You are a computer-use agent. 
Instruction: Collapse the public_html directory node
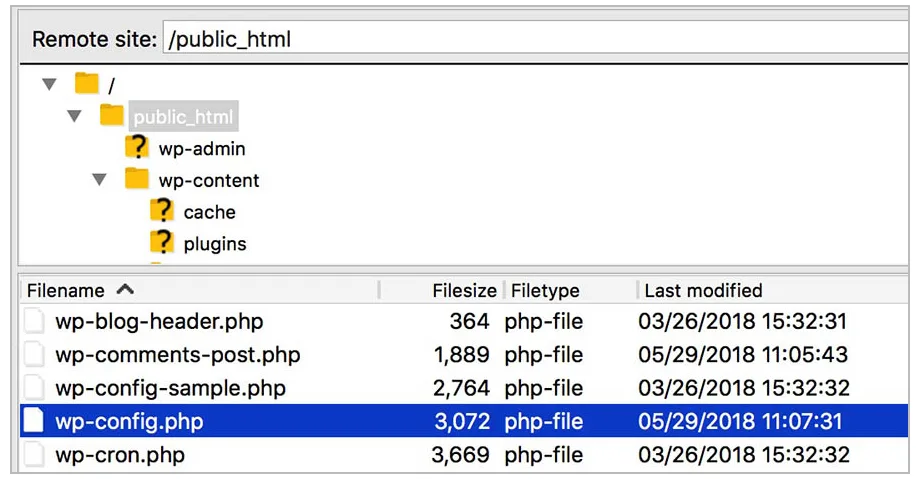click(75, 116)
